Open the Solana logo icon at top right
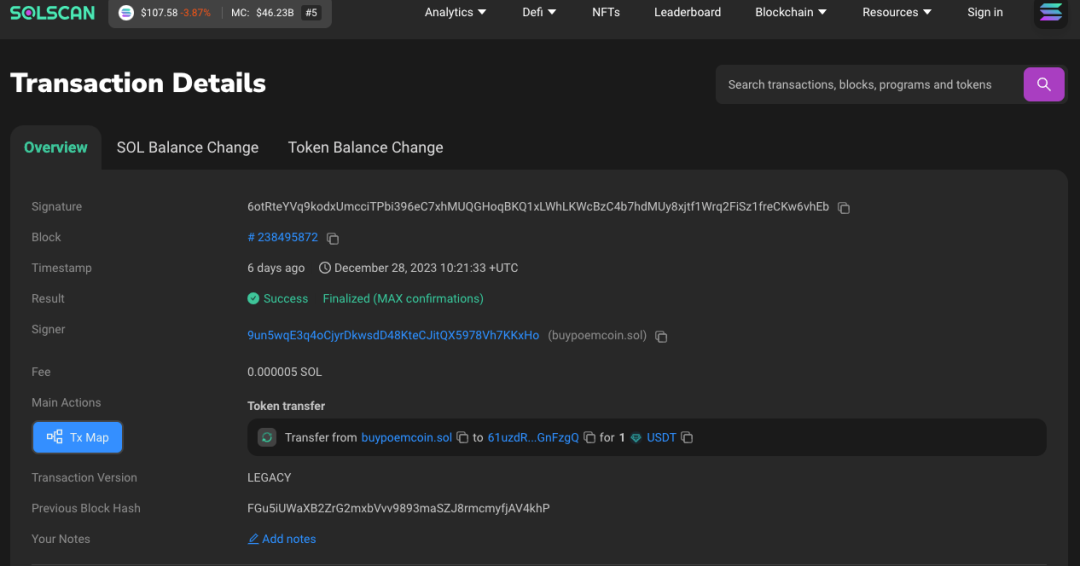Screen dimensions: 1080x566 [x=1051, y=13]
